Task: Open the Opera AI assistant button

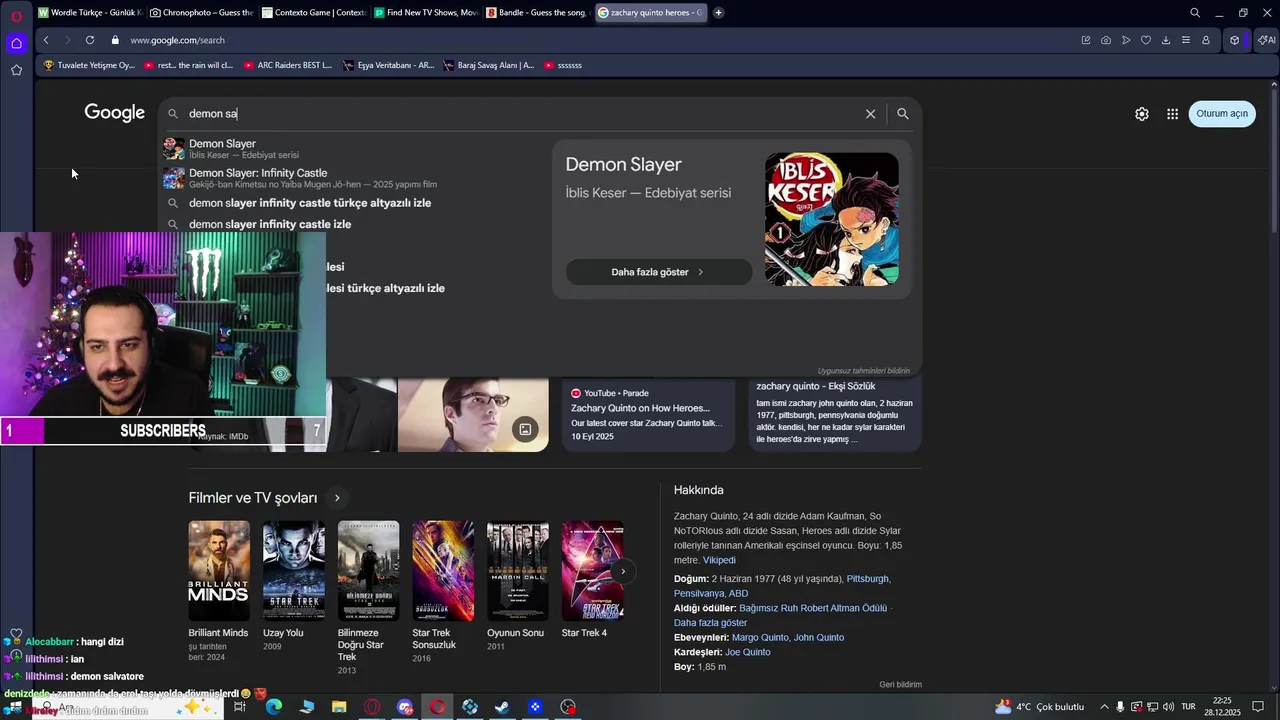Action: click(x=1266, y=40)
